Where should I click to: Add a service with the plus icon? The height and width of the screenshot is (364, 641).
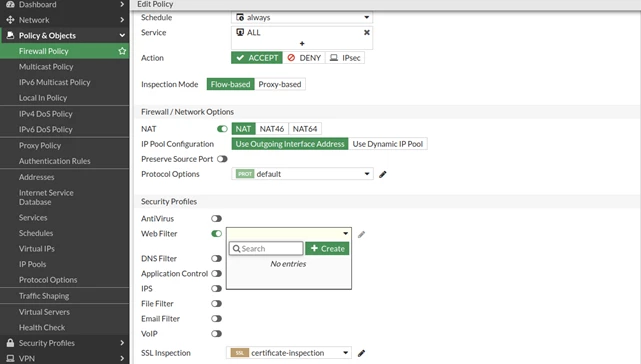[302, 43]
